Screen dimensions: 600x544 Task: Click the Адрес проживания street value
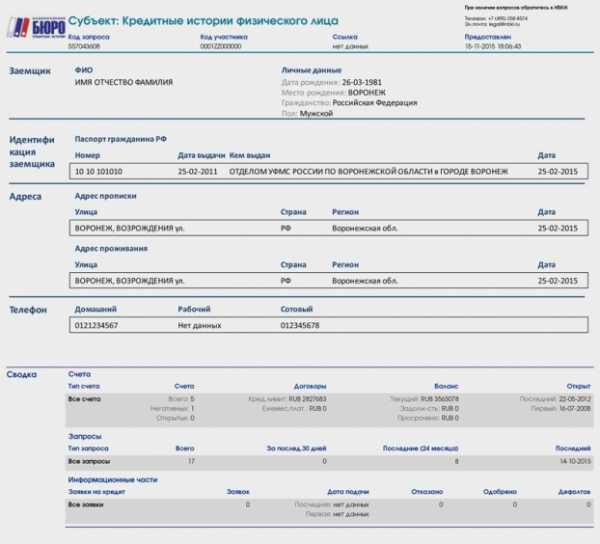129,281
